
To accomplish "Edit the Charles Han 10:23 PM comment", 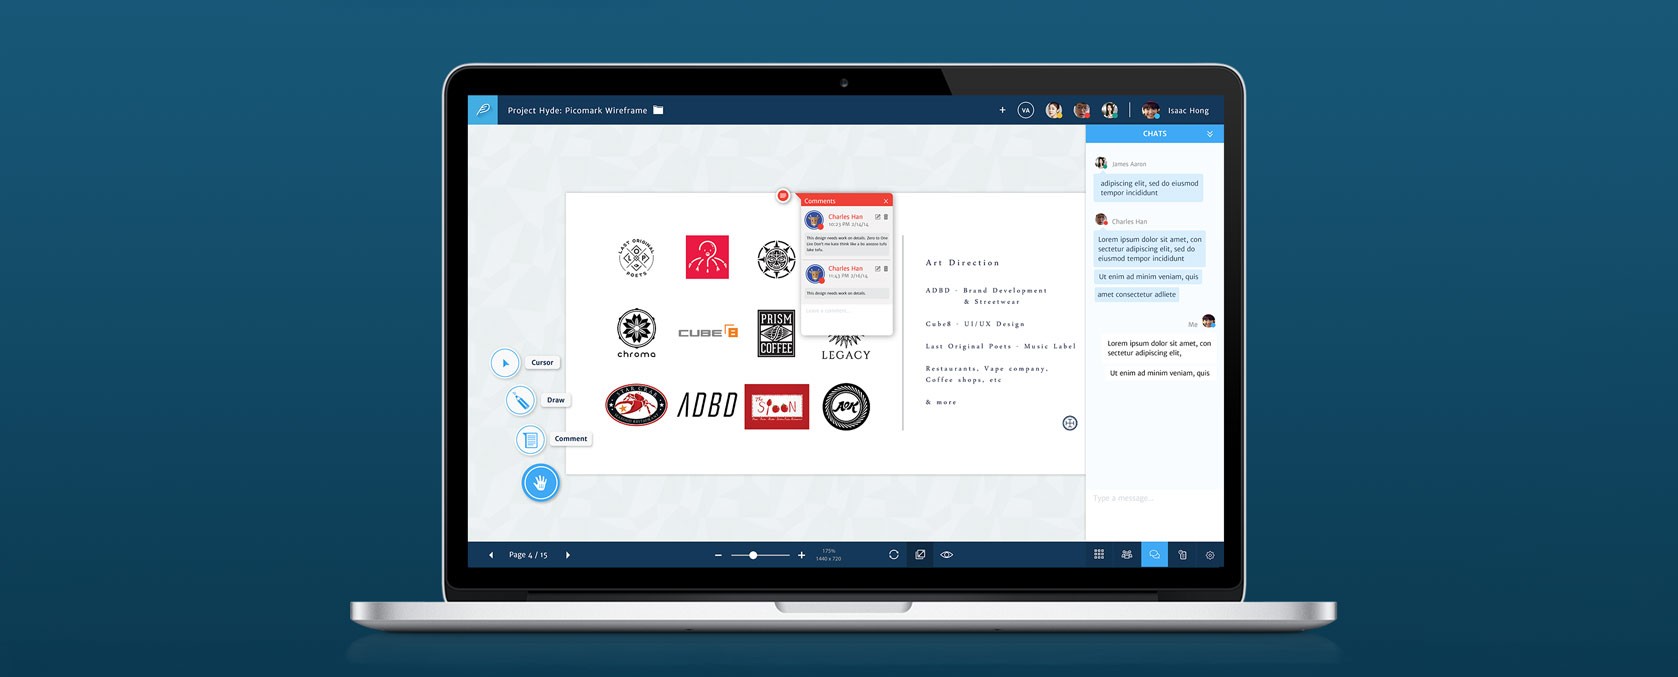I will [x=878, y=217].
